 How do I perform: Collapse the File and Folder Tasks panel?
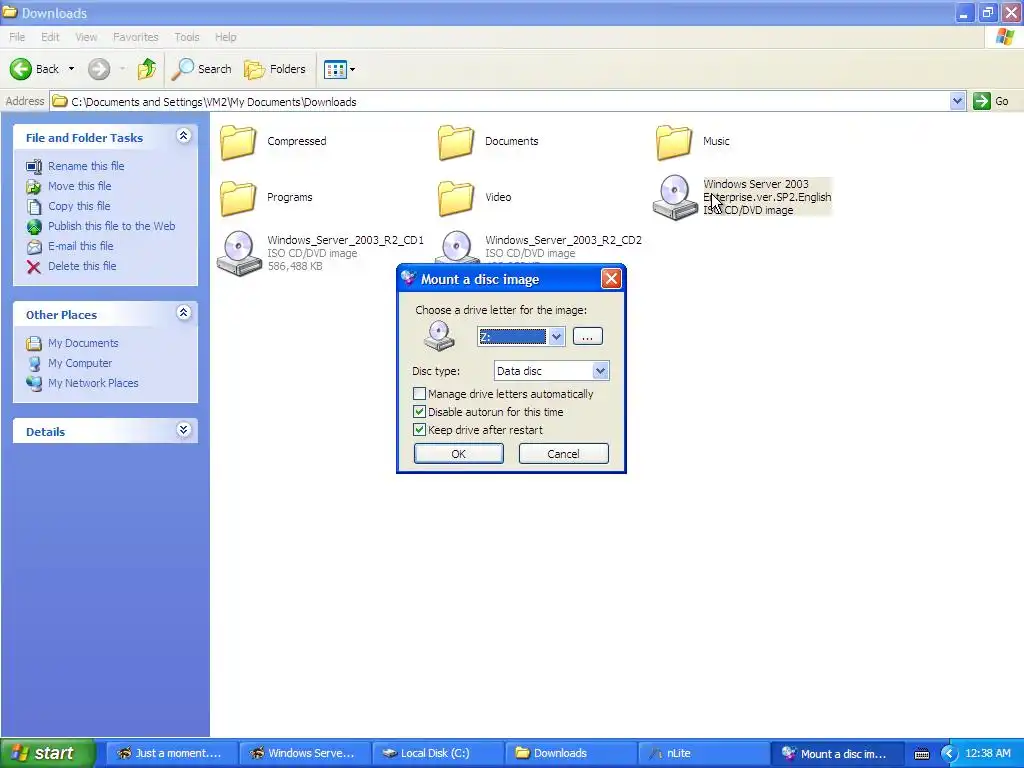click(x=184, y=136)
